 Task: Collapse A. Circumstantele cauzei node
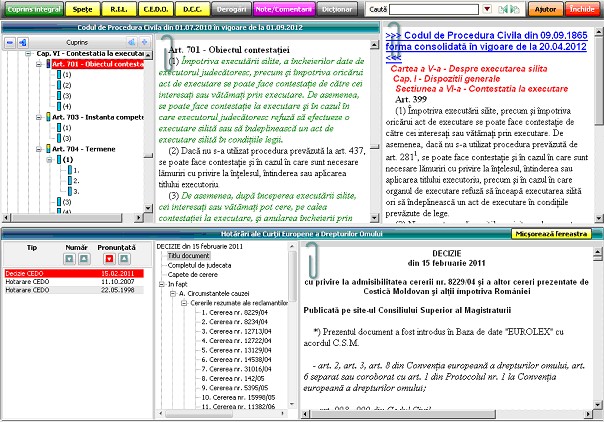173,293
